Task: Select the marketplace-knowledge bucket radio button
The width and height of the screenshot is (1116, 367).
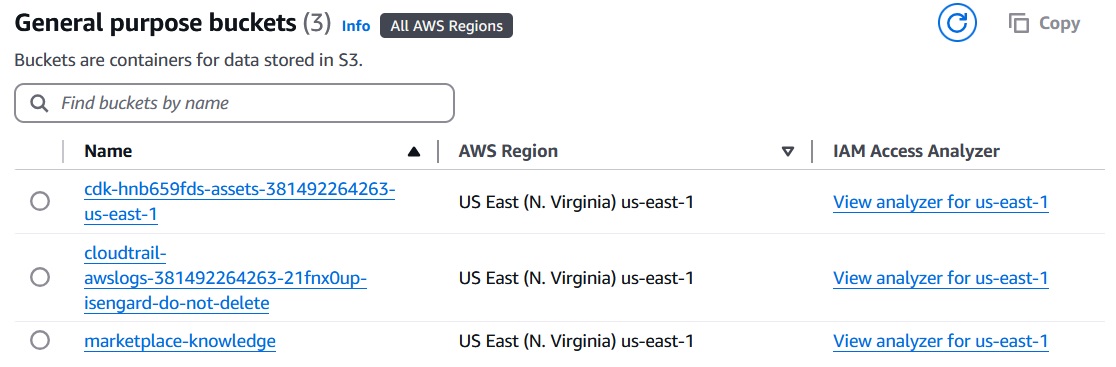Action: 40,341
